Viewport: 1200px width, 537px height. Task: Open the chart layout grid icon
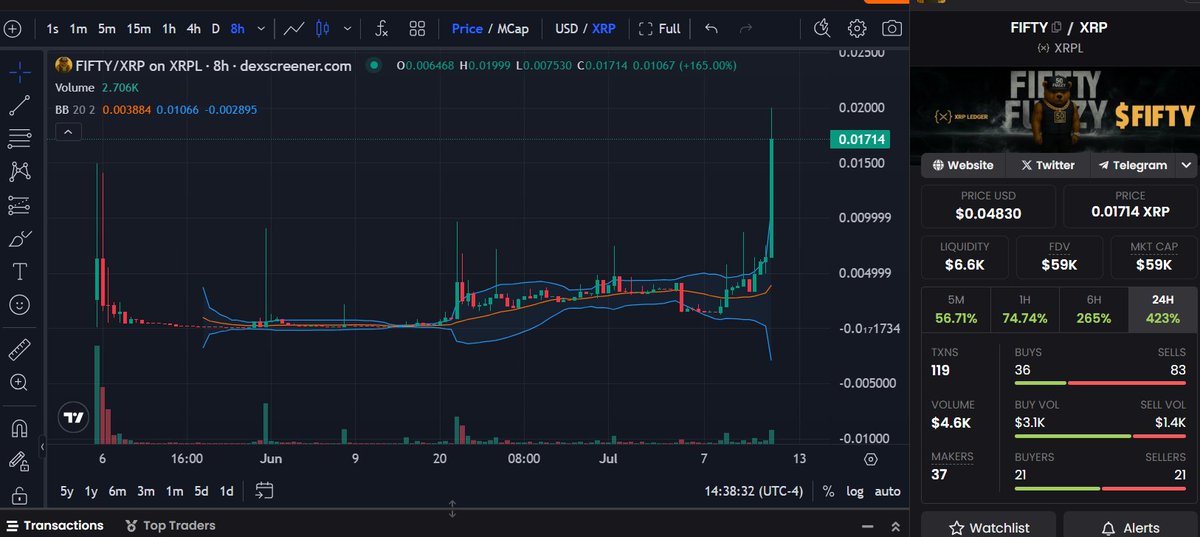(x=417, y=29)
